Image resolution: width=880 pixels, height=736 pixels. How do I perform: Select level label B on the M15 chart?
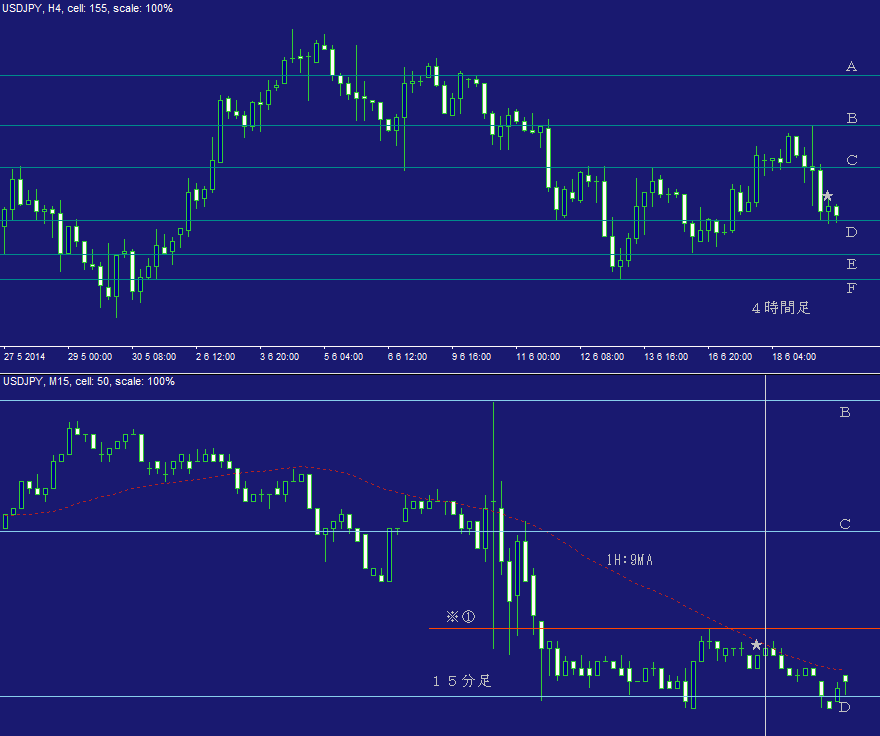pyautogui.click(x=845, y=412)
